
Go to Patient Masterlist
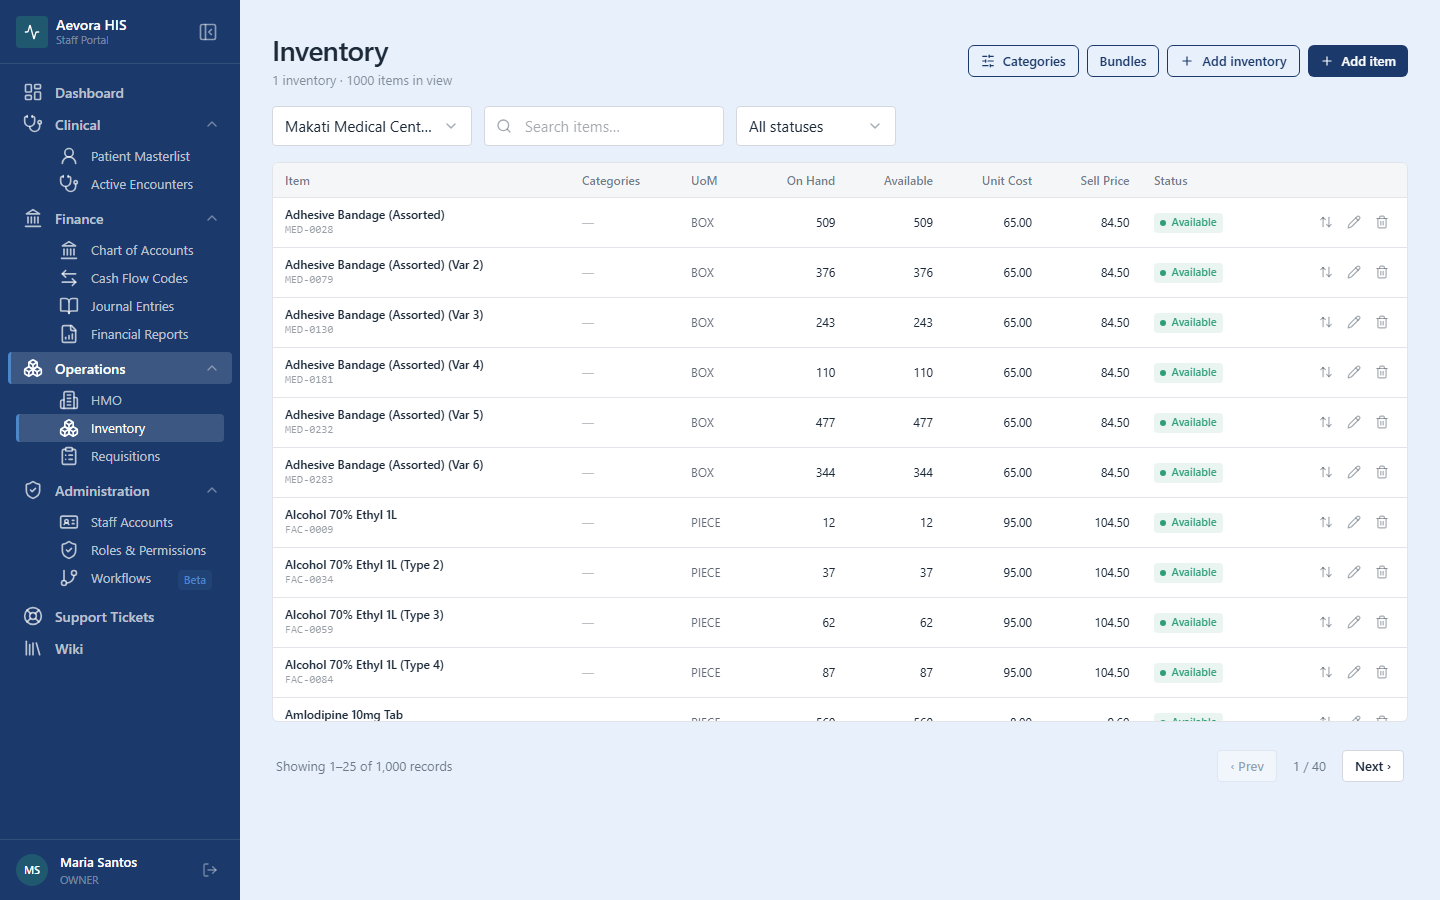click(120, 156)
